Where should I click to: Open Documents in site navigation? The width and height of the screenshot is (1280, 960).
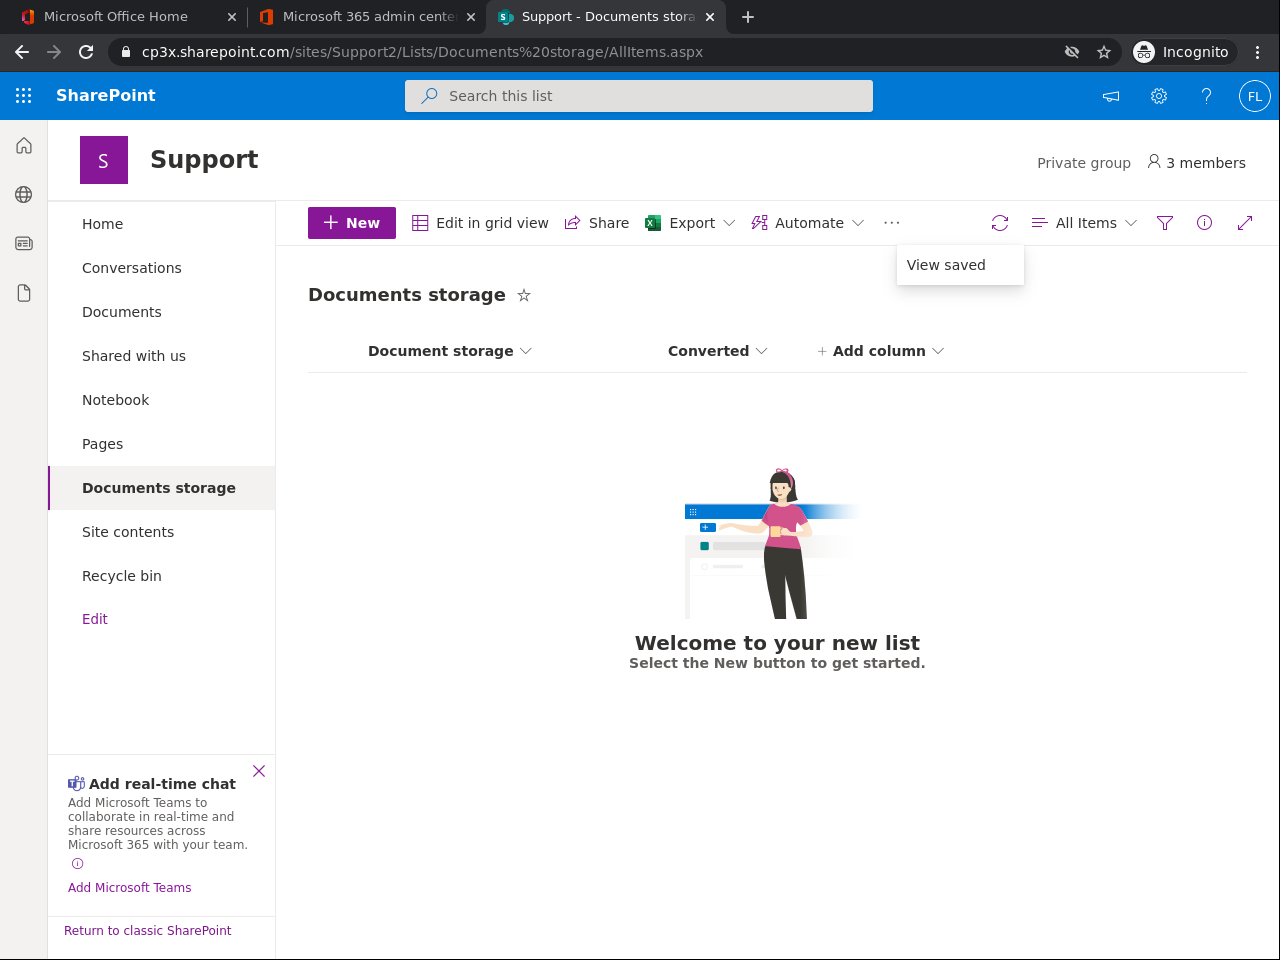pyautogui.click(x=122, y=312)
